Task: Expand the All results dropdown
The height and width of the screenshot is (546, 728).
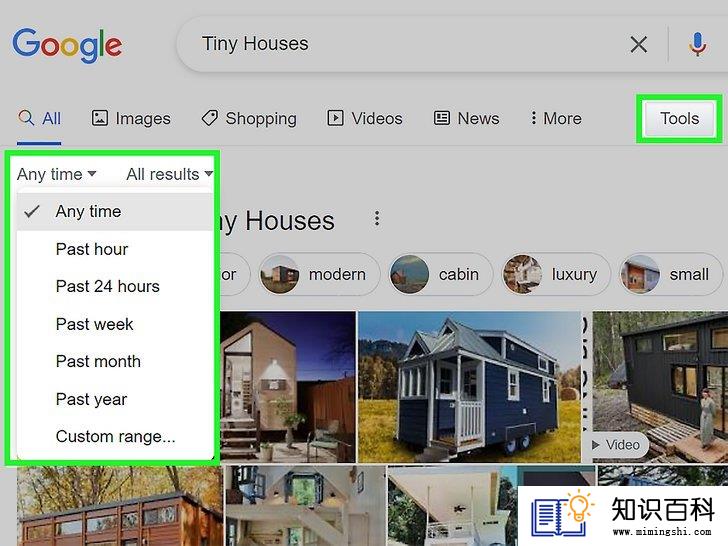Action: coord(169,174)
